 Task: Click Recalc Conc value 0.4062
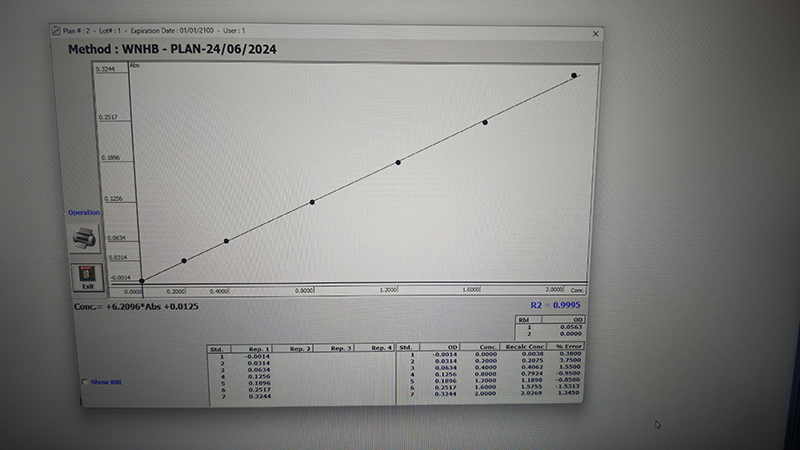532,367
